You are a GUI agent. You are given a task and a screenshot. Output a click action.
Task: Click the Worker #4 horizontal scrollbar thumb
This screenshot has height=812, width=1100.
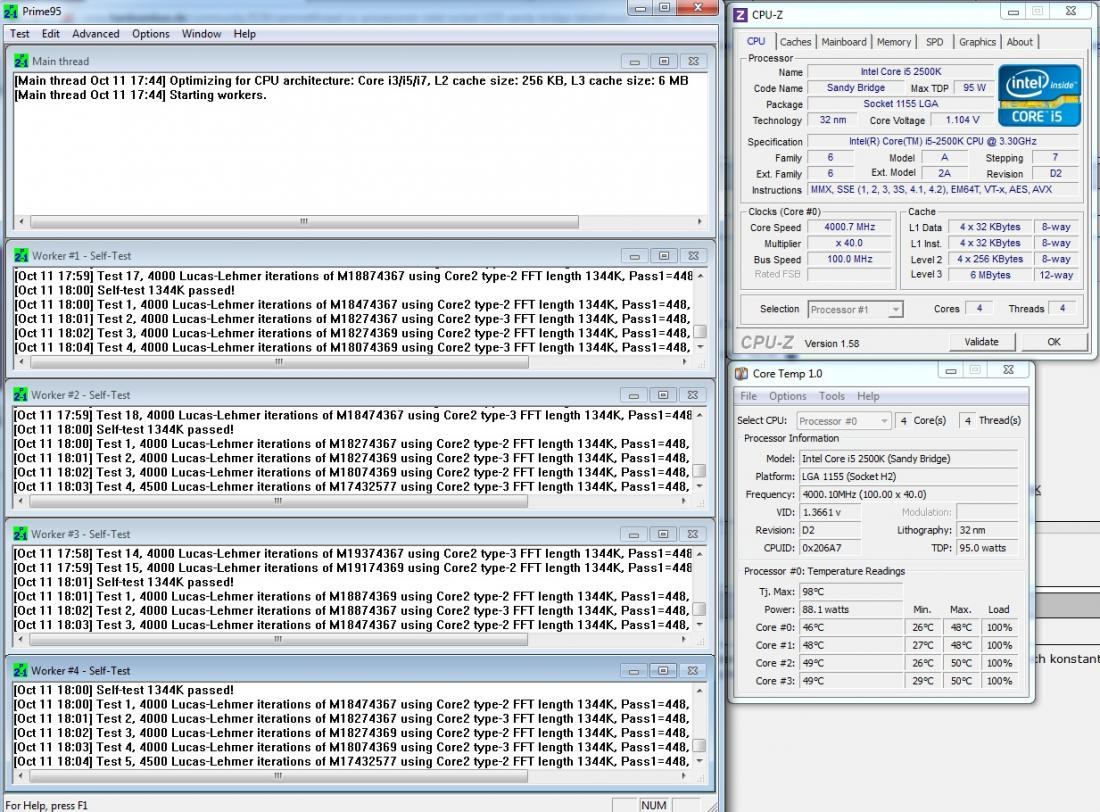(279, 776)
